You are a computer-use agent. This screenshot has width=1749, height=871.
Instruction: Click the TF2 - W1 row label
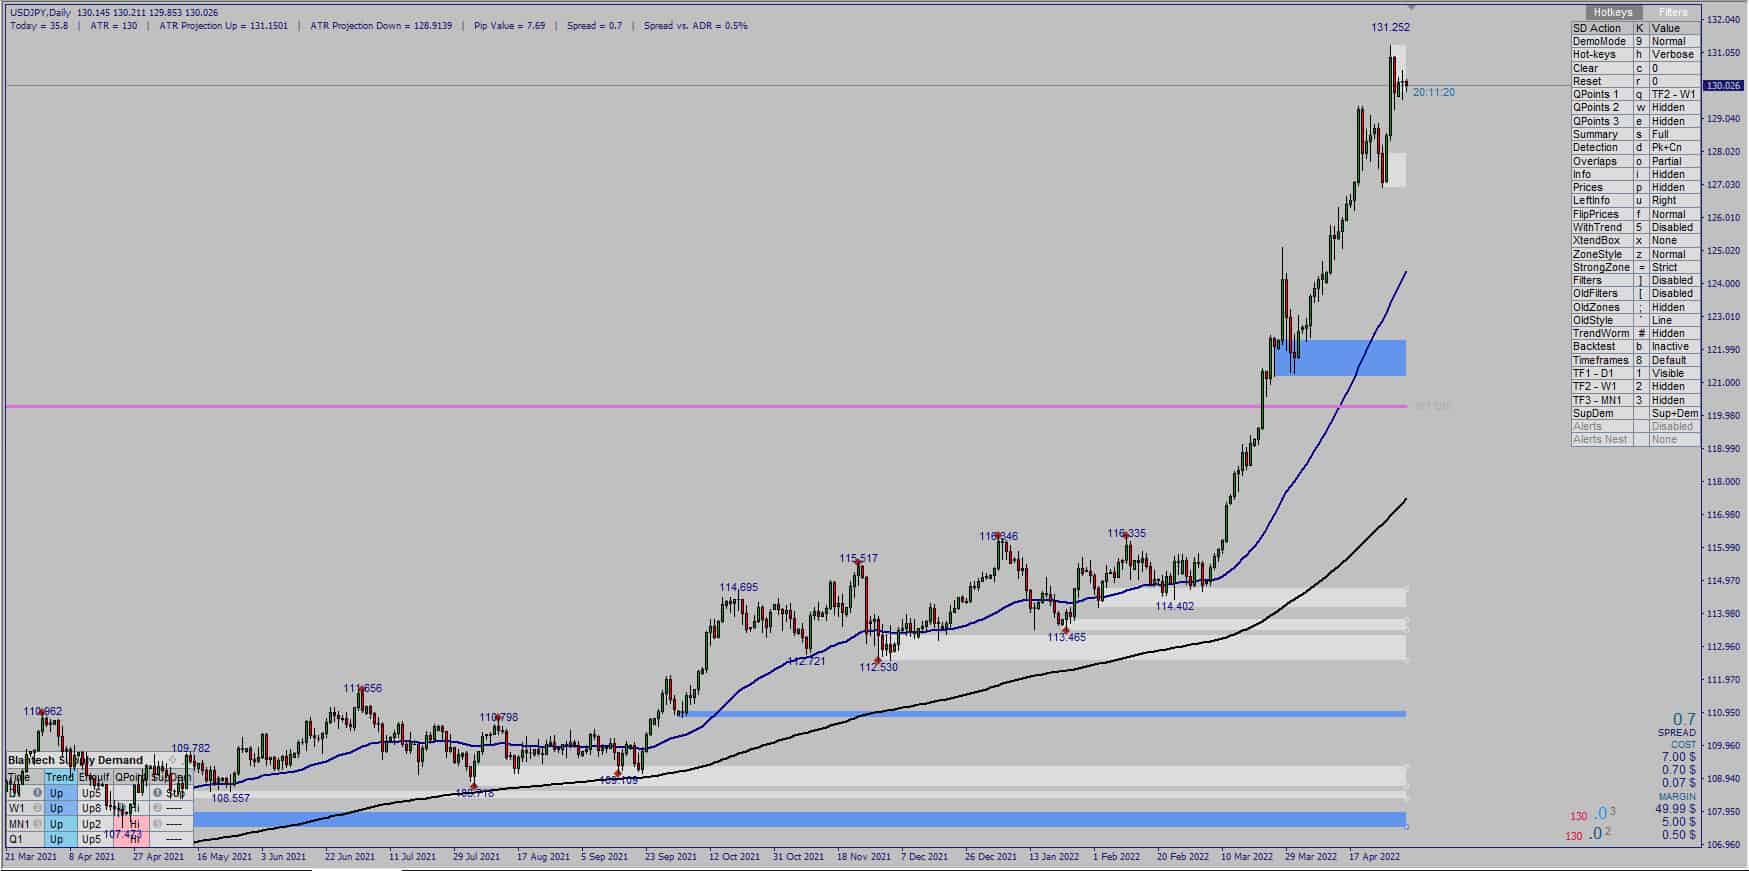click(1602, 386)
